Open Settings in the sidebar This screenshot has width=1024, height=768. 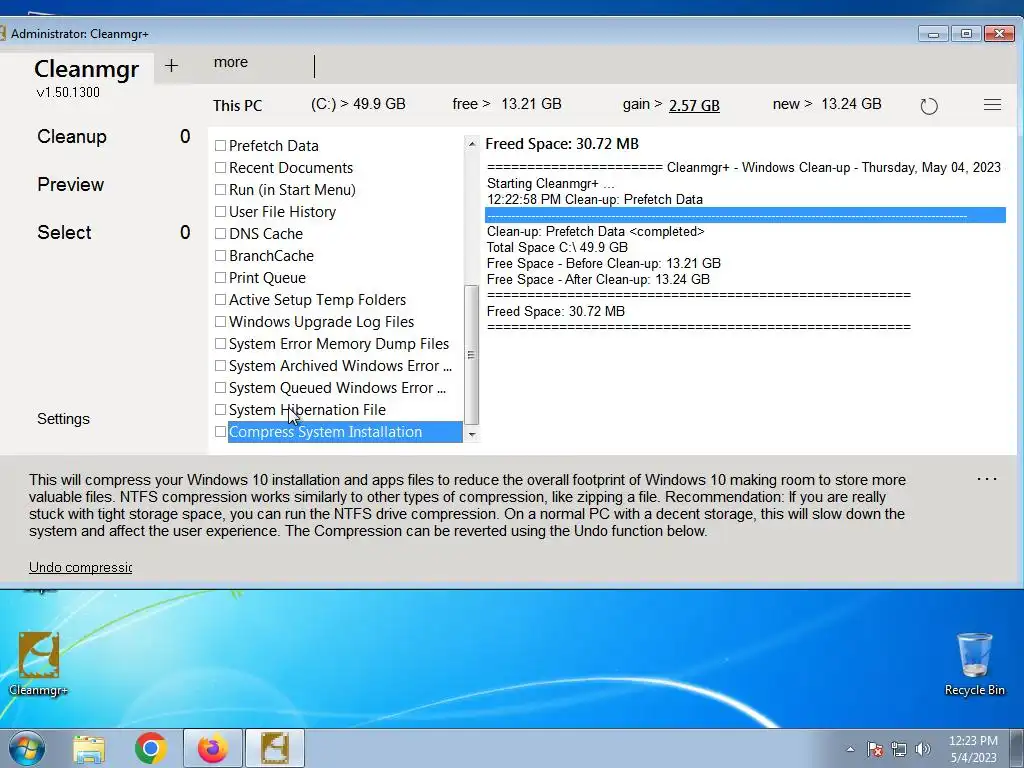63,419
